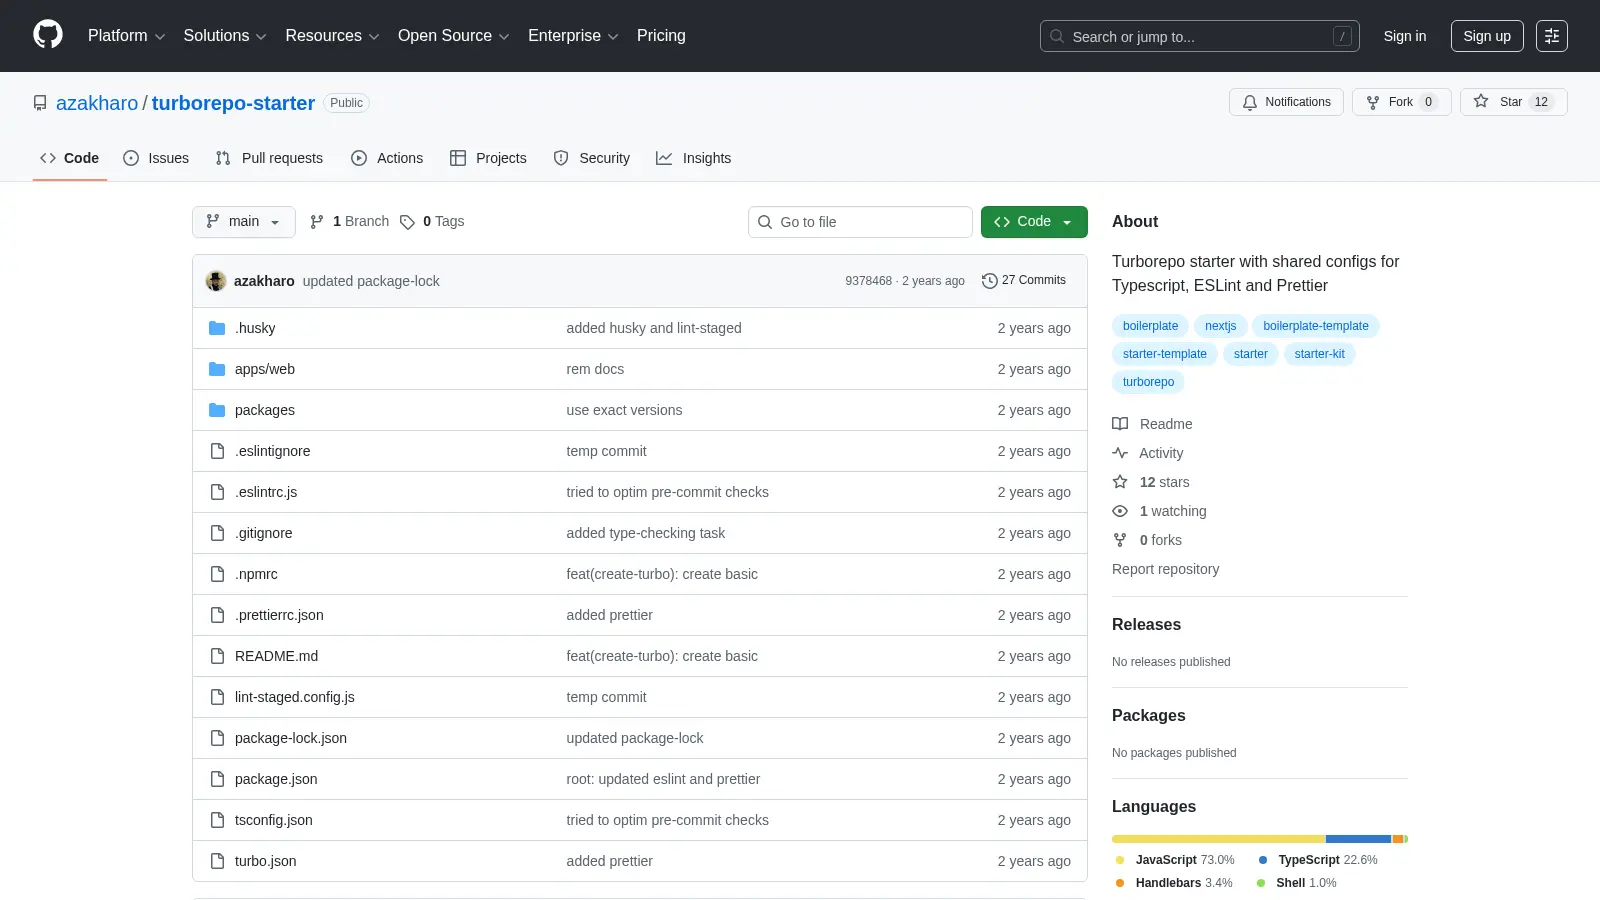Click the branch icon beside 1 Branch
This screenshot has height=900, width=1600.
click(317, 222)
